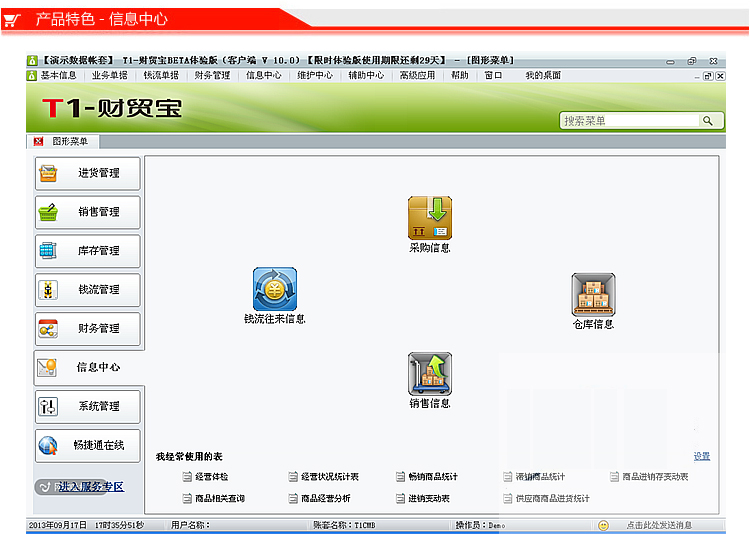
Task: Click the 财务管理 calendar icon
Action: (x=48, y=328)
